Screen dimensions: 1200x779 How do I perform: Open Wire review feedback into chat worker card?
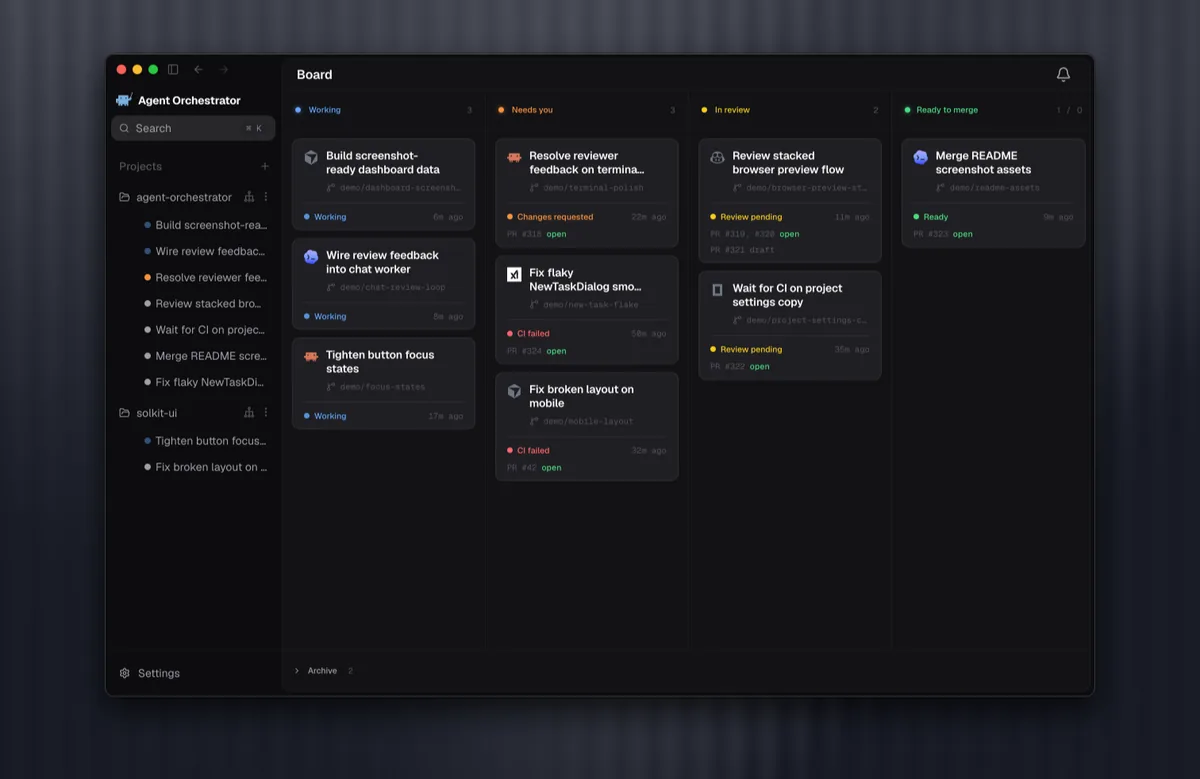tap(383, 284)
